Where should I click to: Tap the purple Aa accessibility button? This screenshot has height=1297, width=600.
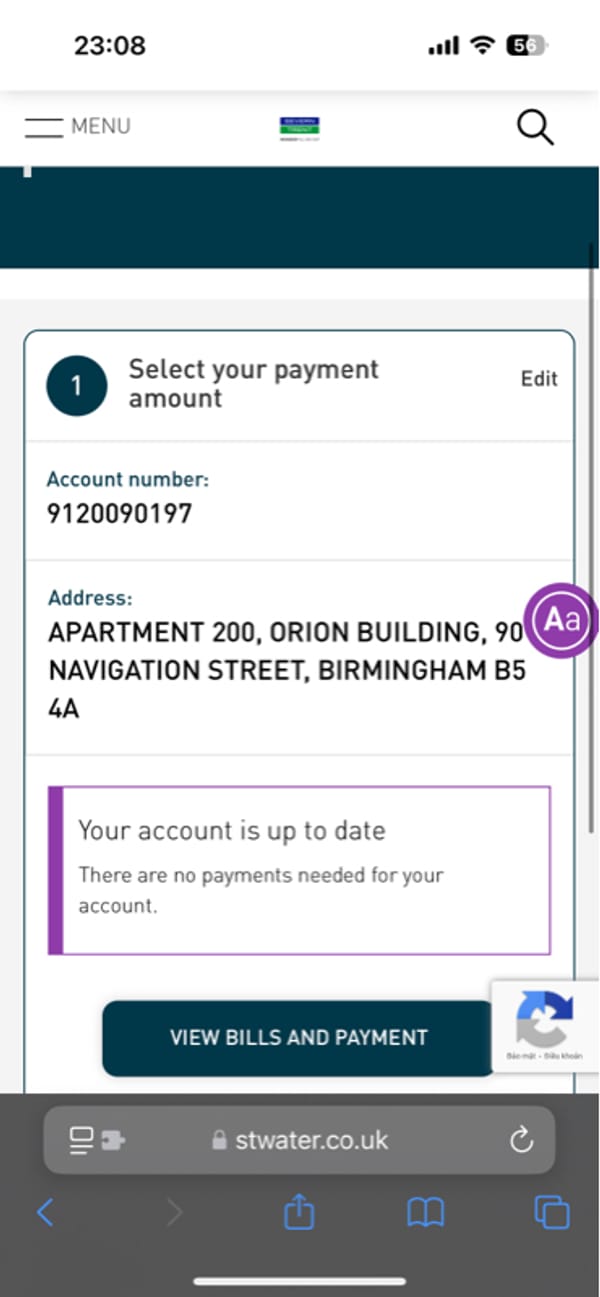pyautogui.click(x=561, y=620)
